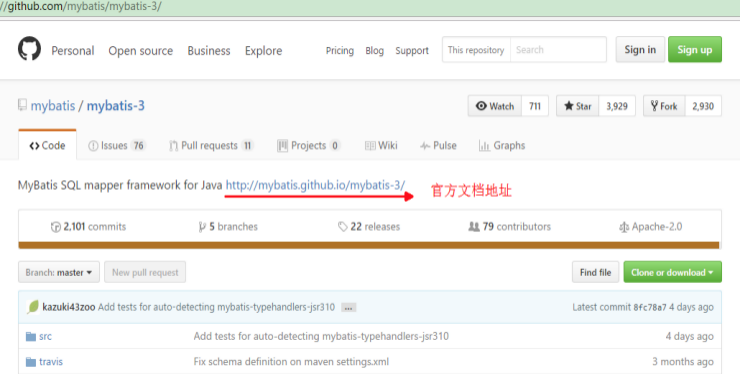742x376 pixels.
Task: Open kazuki43zoo author link
Action: [x=69, y=307]
